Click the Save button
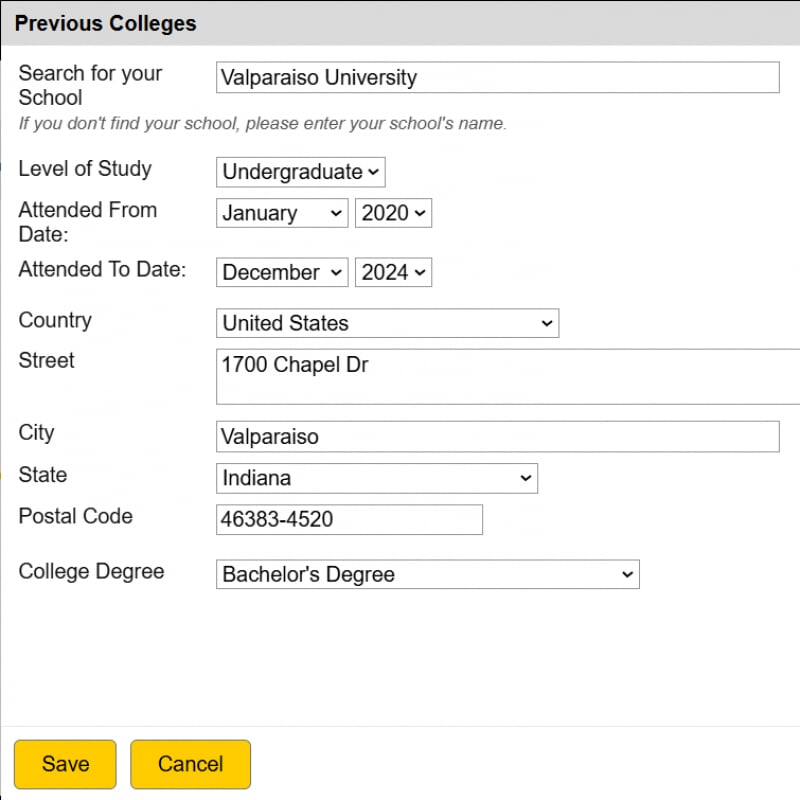Image resolution: width=800 pixels, height=800 pixels. tap(65, 764)
